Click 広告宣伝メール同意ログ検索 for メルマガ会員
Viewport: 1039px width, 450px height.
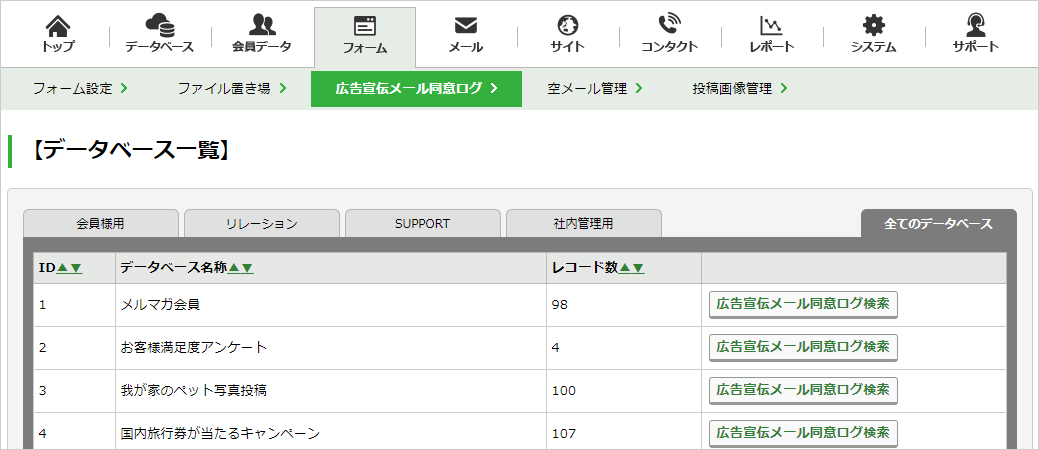click(803, 305)
